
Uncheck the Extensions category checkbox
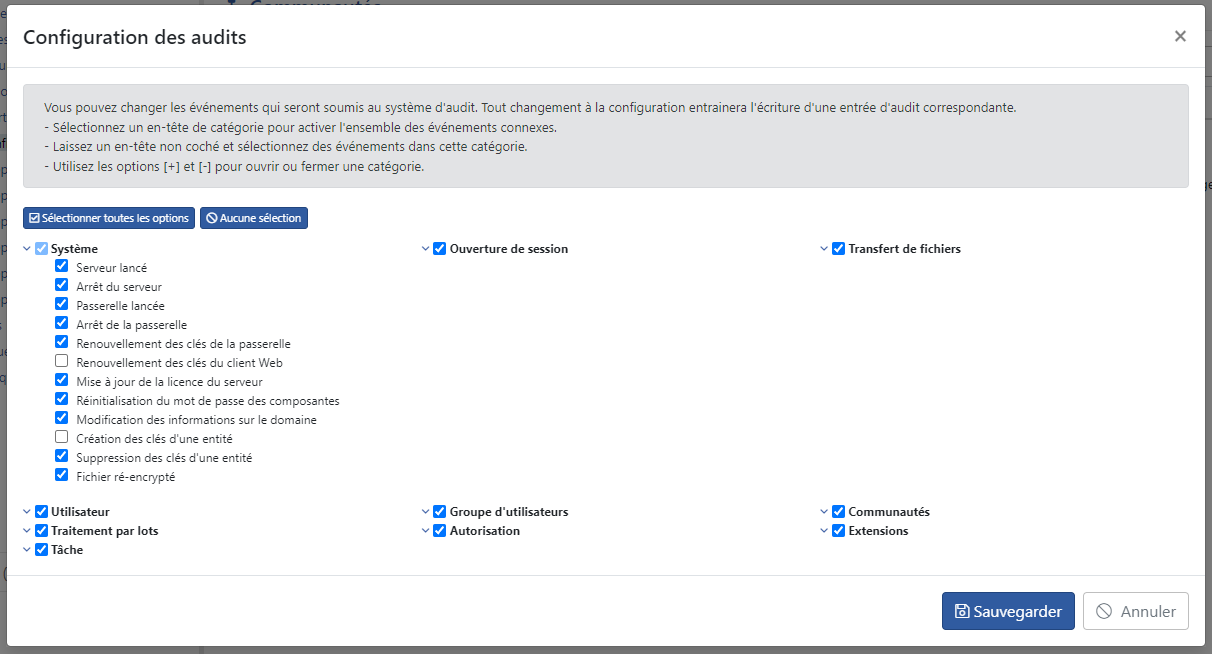click(x=839, y=530)
